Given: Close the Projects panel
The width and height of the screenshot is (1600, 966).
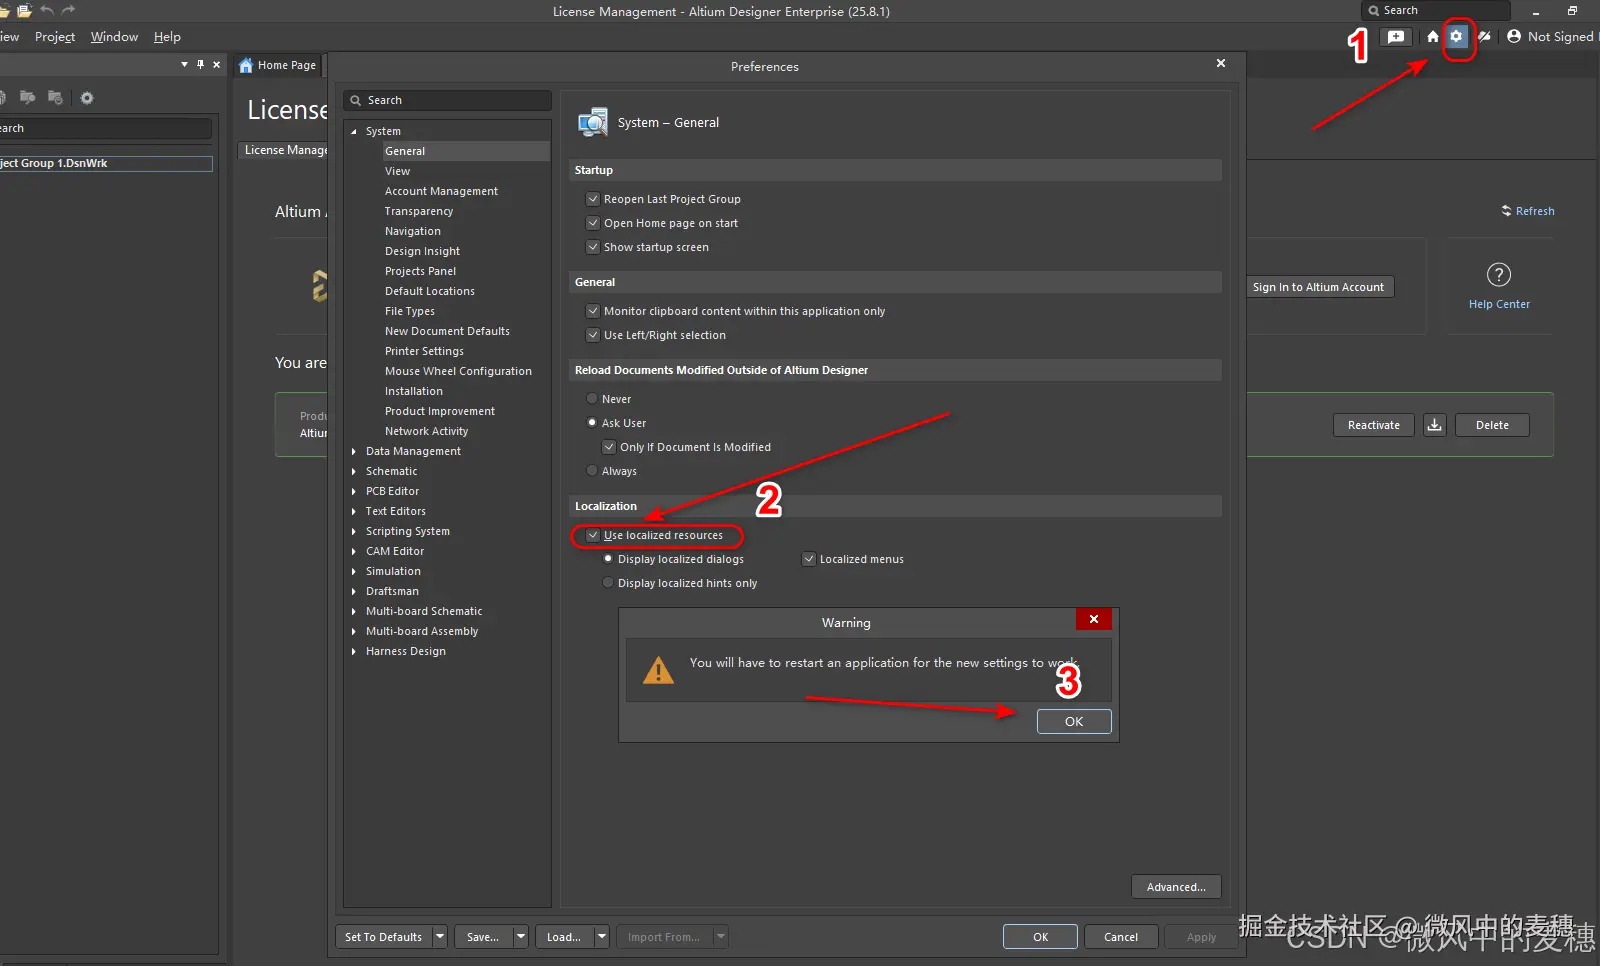Looking at the screenshot, I should point(216,64).
